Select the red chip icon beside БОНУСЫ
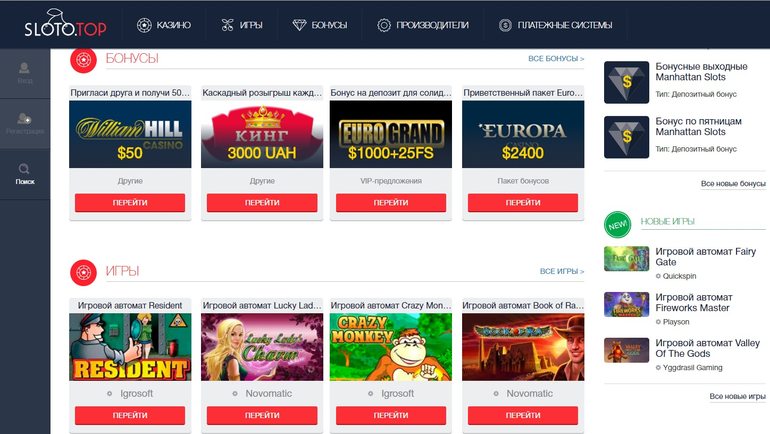 (83, 60)
